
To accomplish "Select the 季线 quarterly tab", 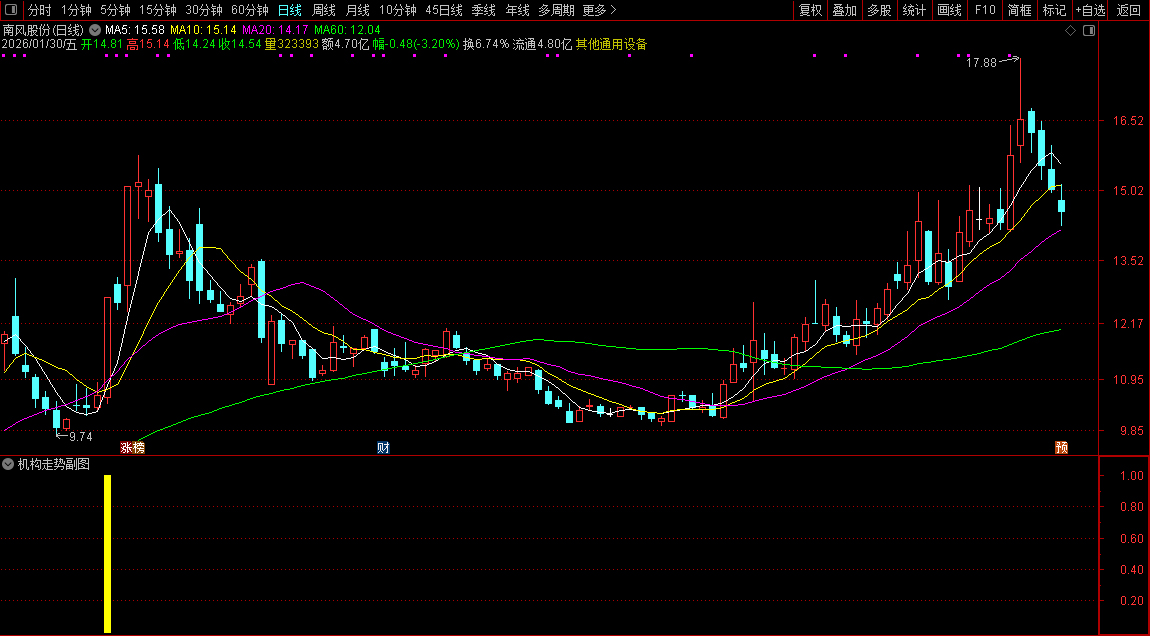I will point(483,10).
